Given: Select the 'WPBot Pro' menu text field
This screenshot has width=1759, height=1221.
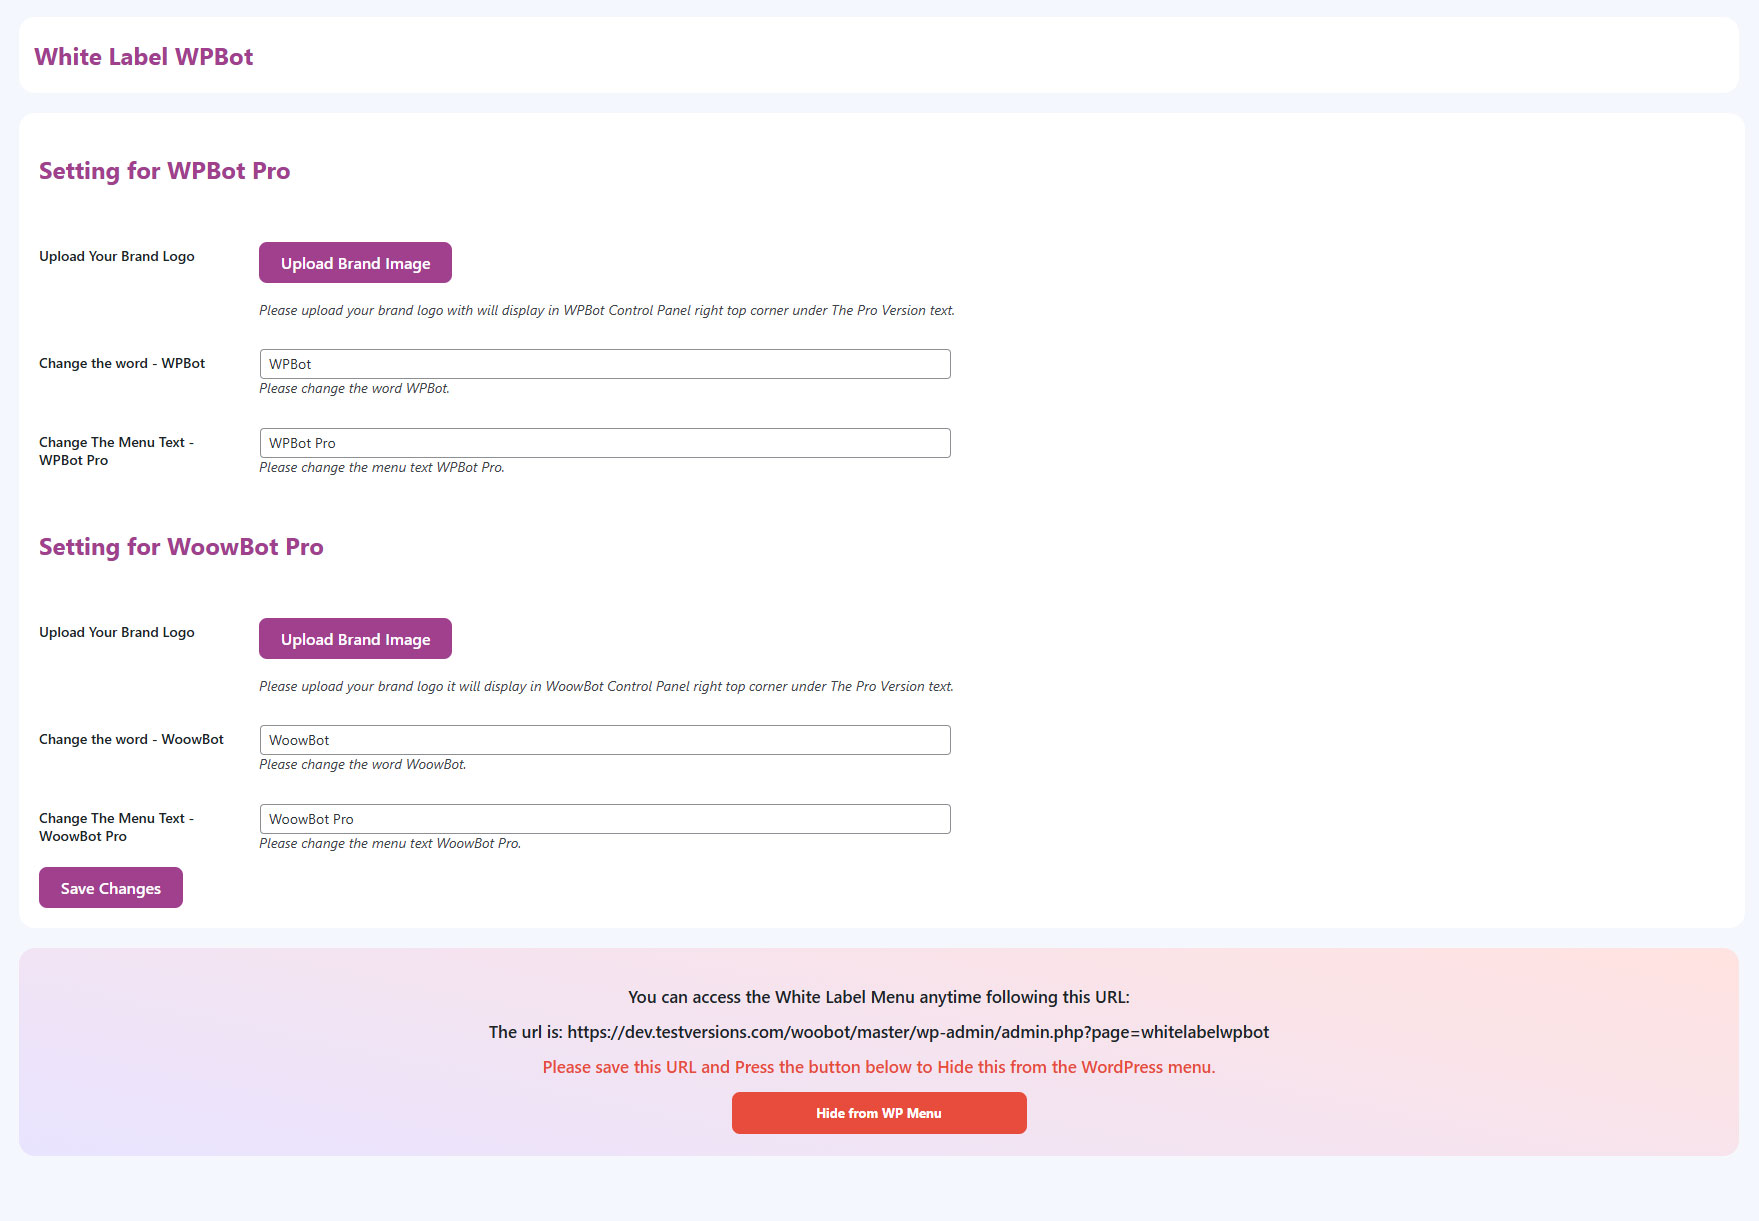Looking at the screenshot, I should (x=604, y=443).
